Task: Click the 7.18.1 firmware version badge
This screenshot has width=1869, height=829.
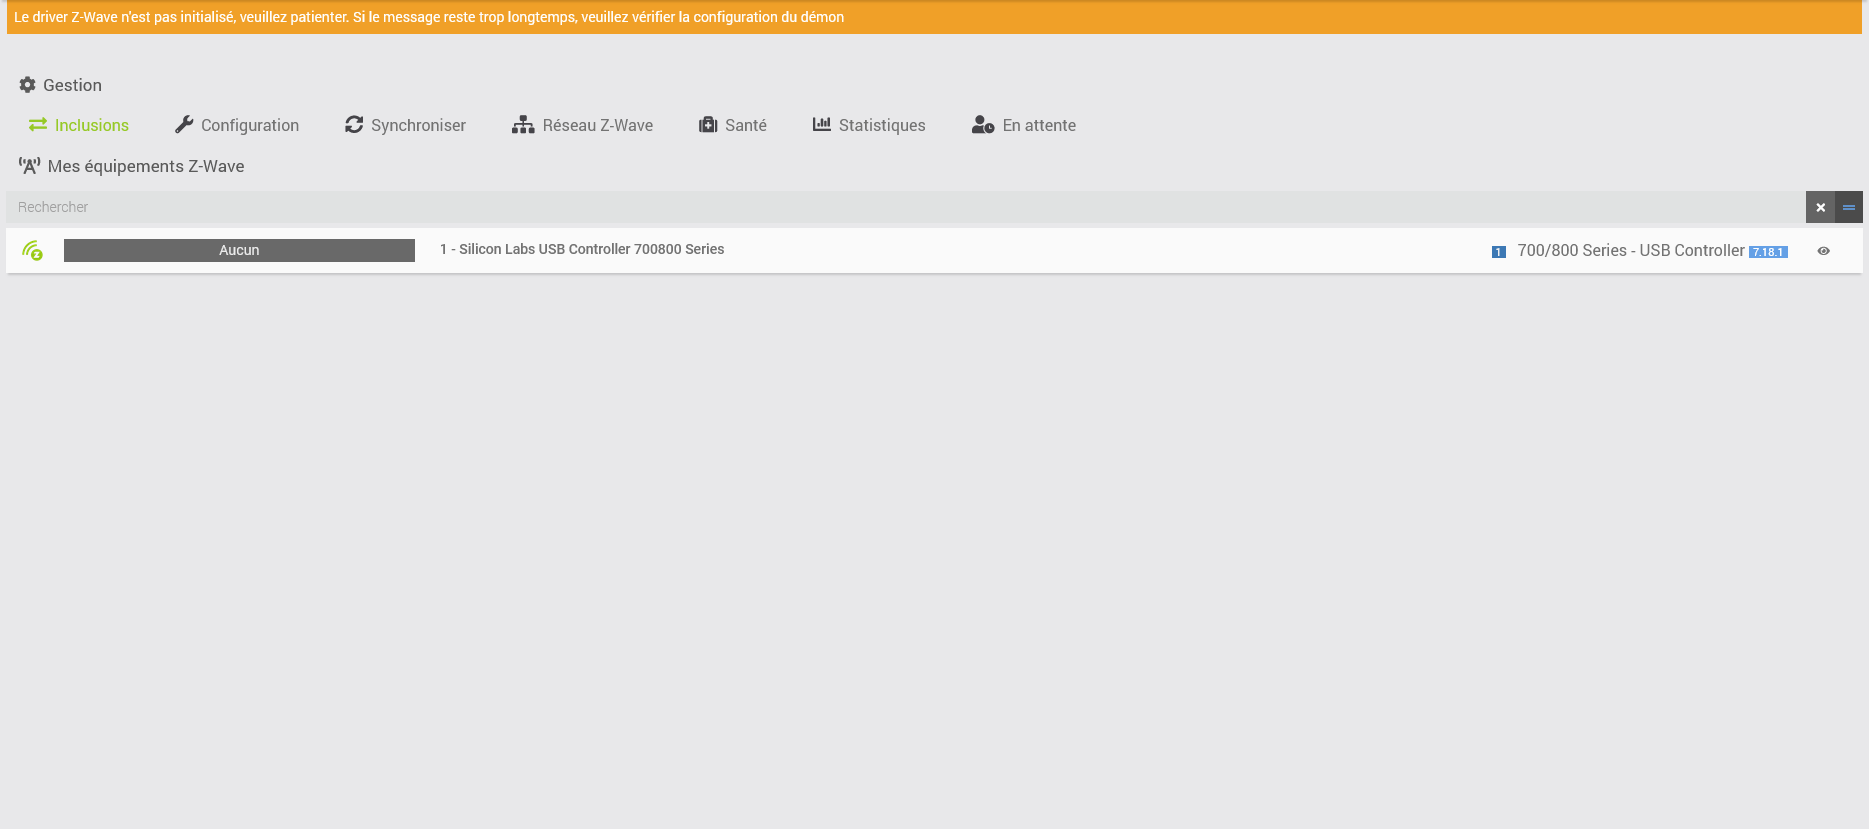Action: [1768, 252]
